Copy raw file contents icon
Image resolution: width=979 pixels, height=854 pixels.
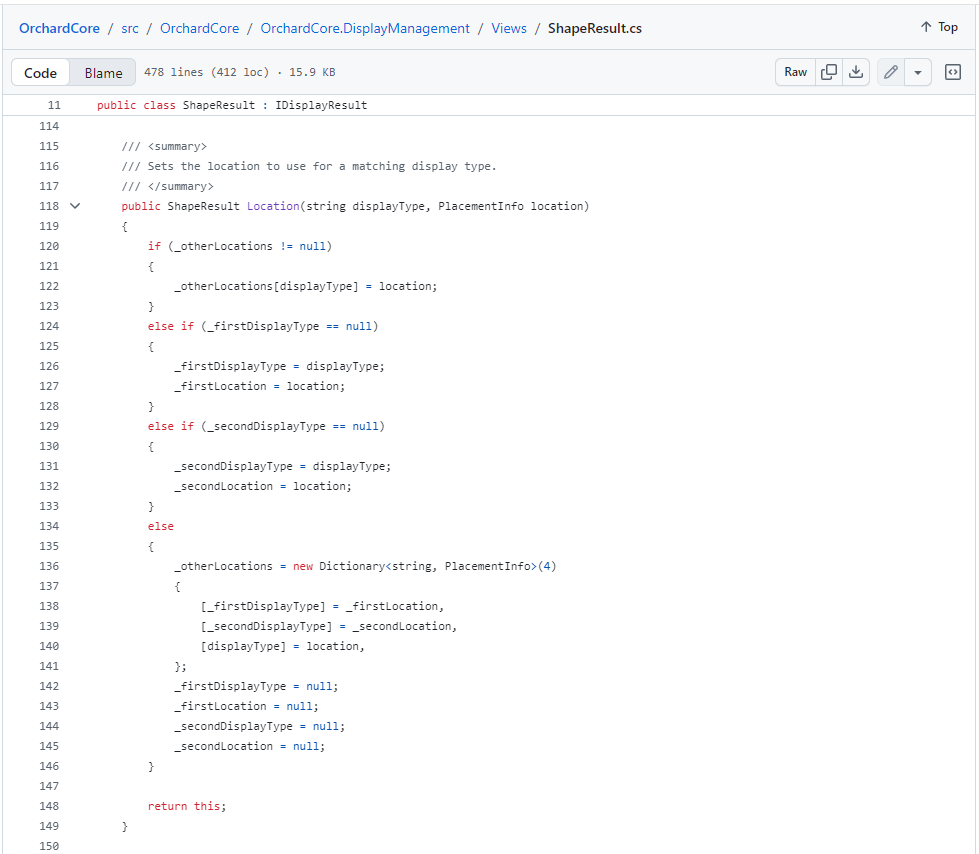tap(829, 72)
